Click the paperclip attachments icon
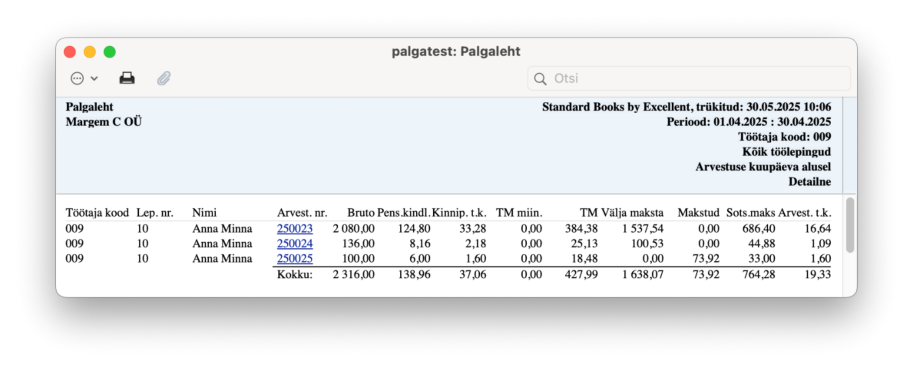Screen dimensions: 913x371 [164, 78]
